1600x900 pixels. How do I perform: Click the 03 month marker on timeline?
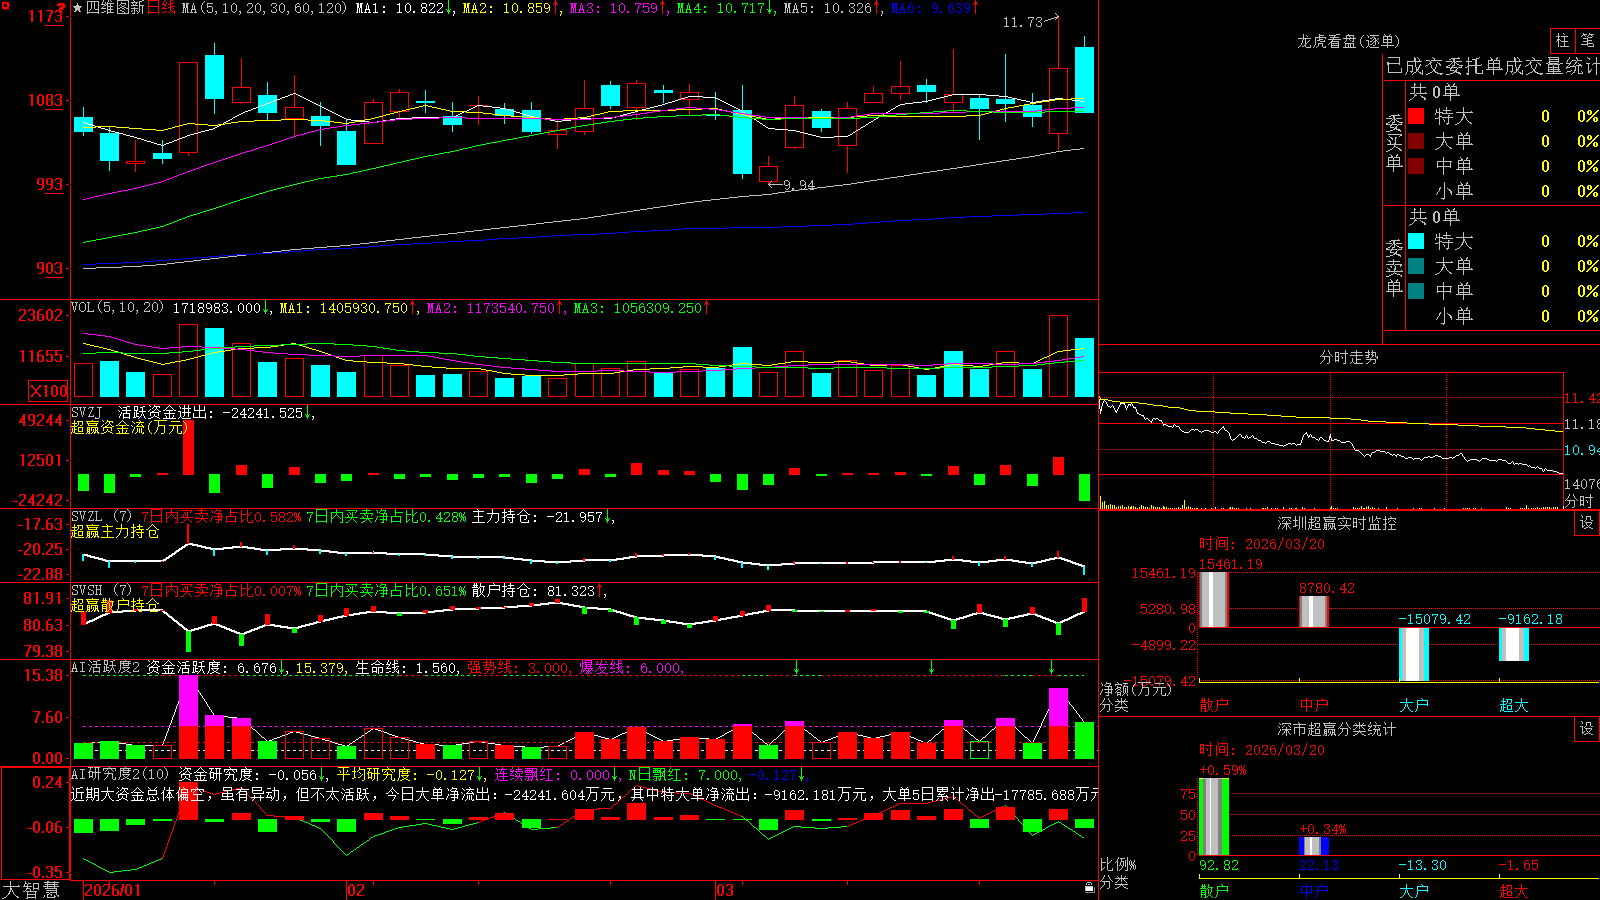coord(725,890)
